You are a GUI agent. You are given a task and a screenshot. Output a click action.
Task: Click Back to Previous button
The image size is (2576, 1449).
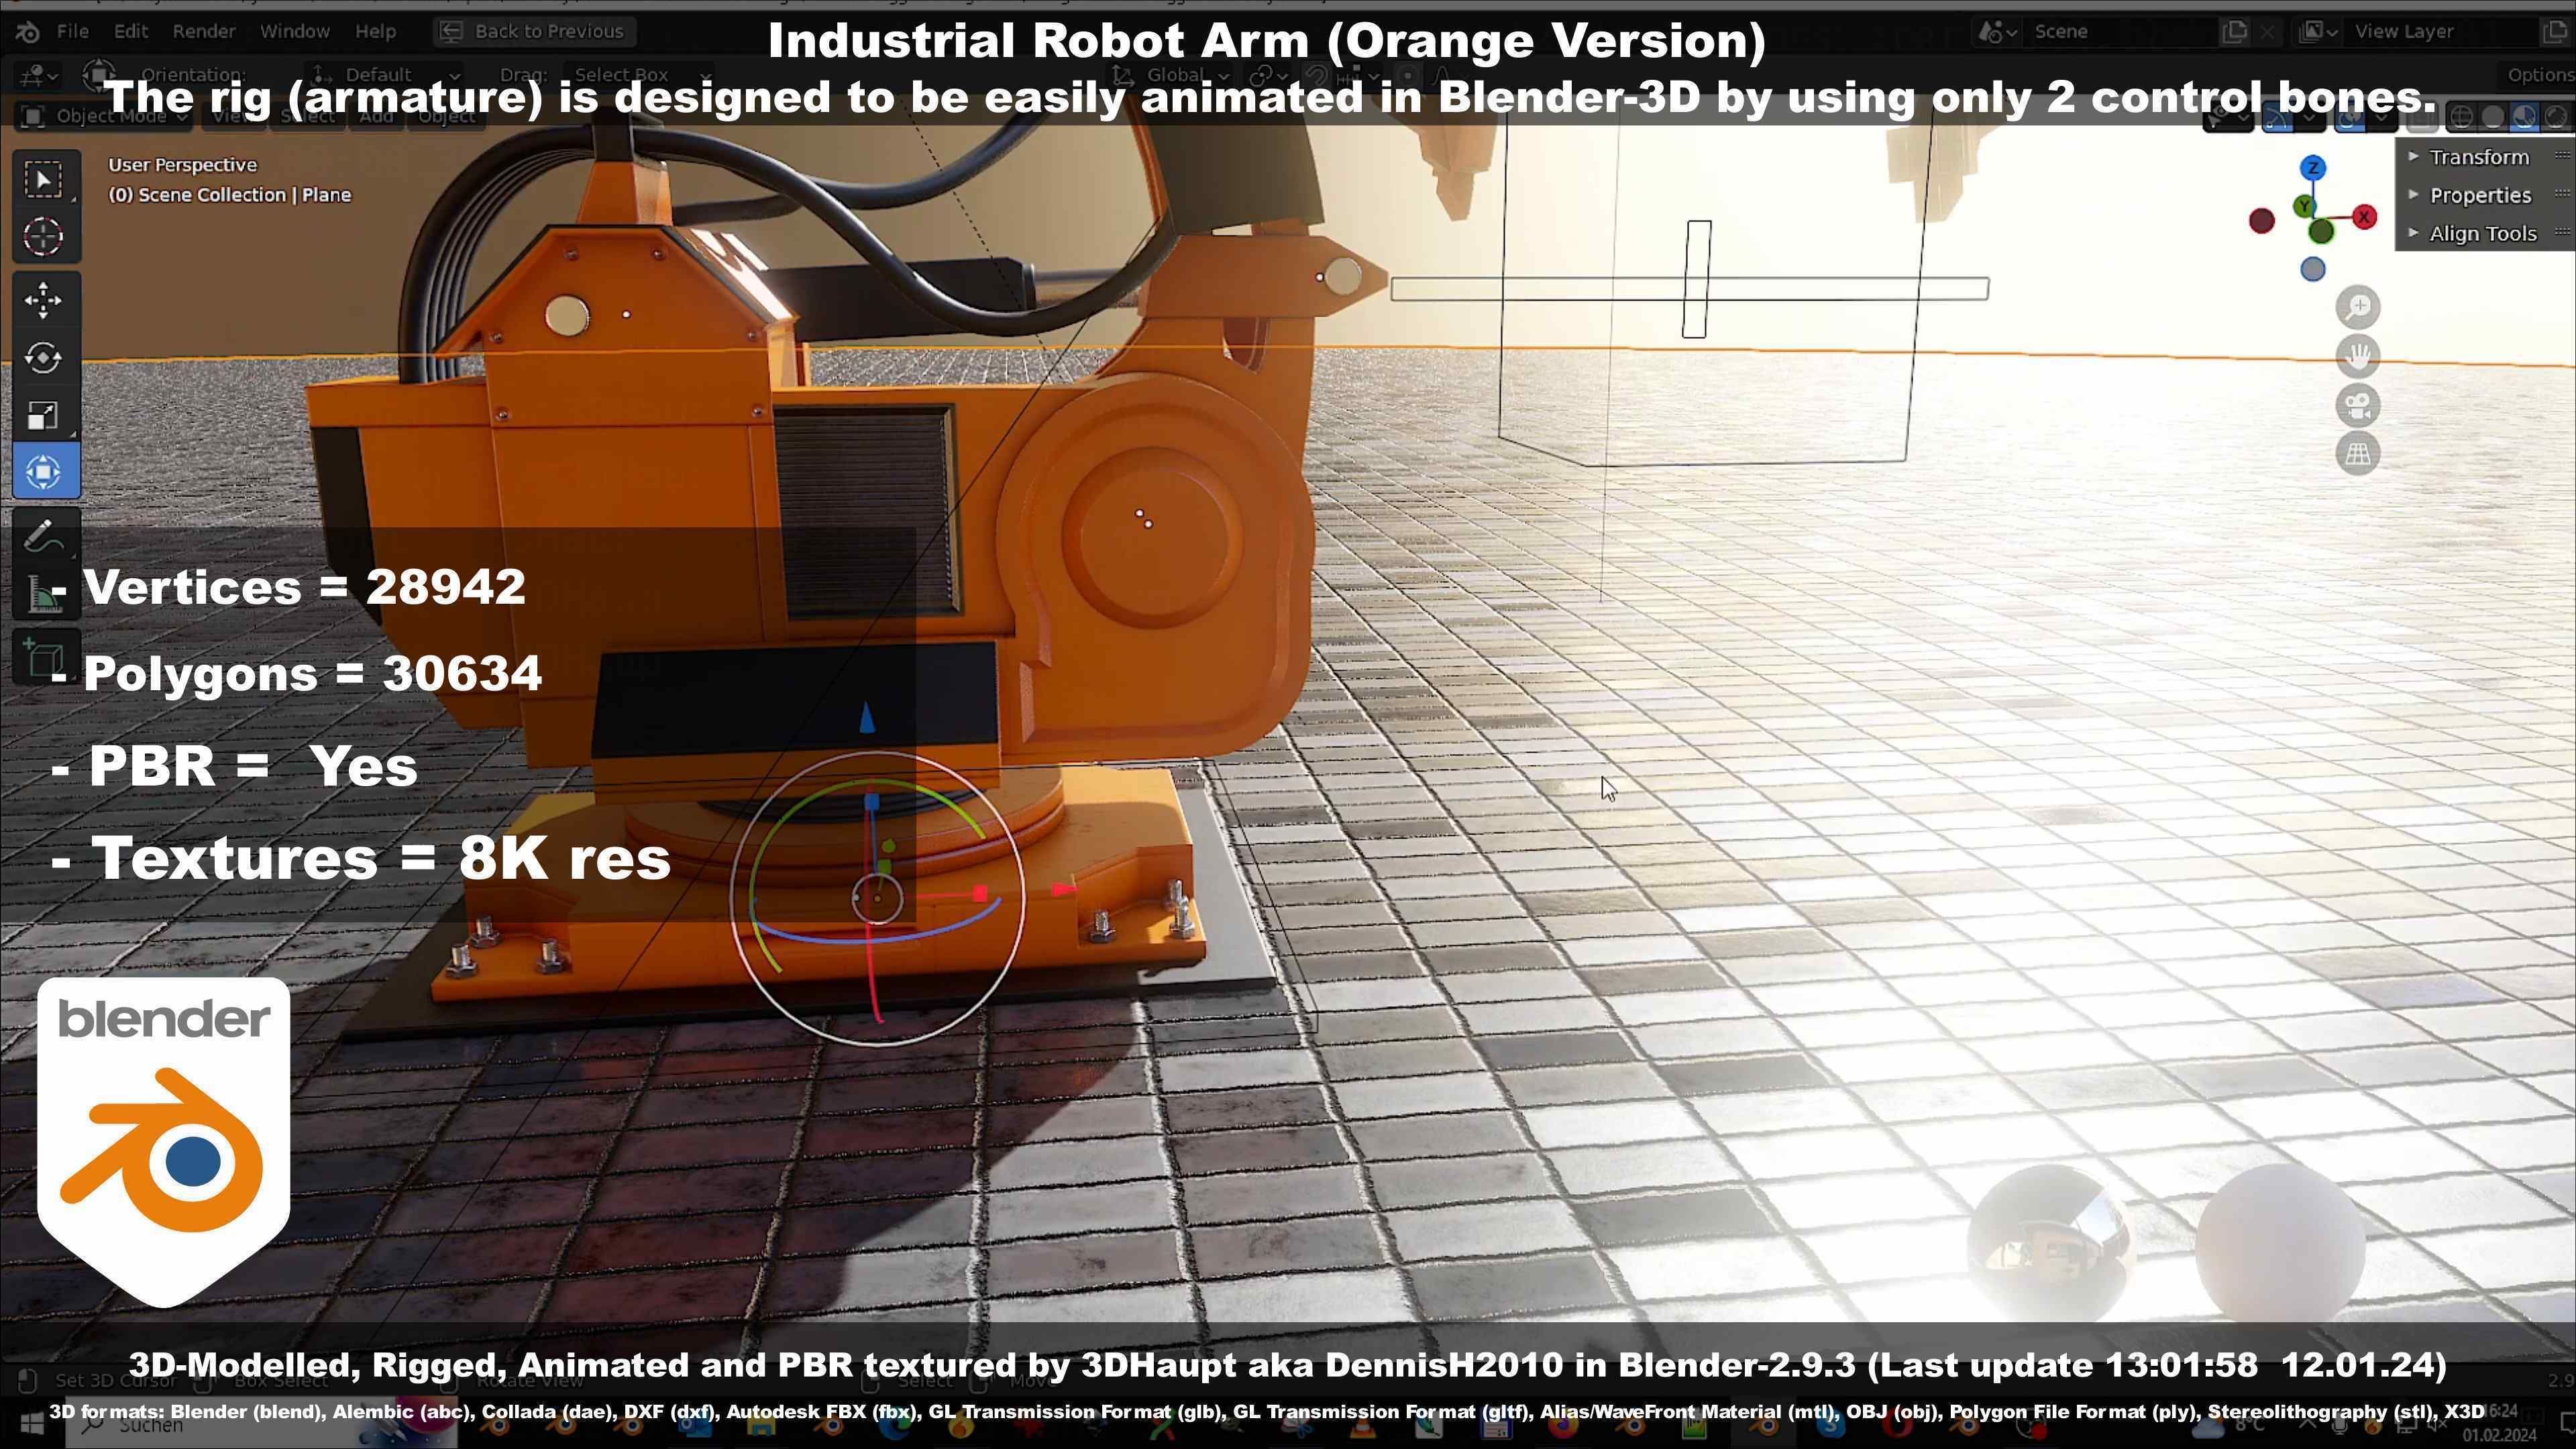pyautogui.click(x=534, y=31)
